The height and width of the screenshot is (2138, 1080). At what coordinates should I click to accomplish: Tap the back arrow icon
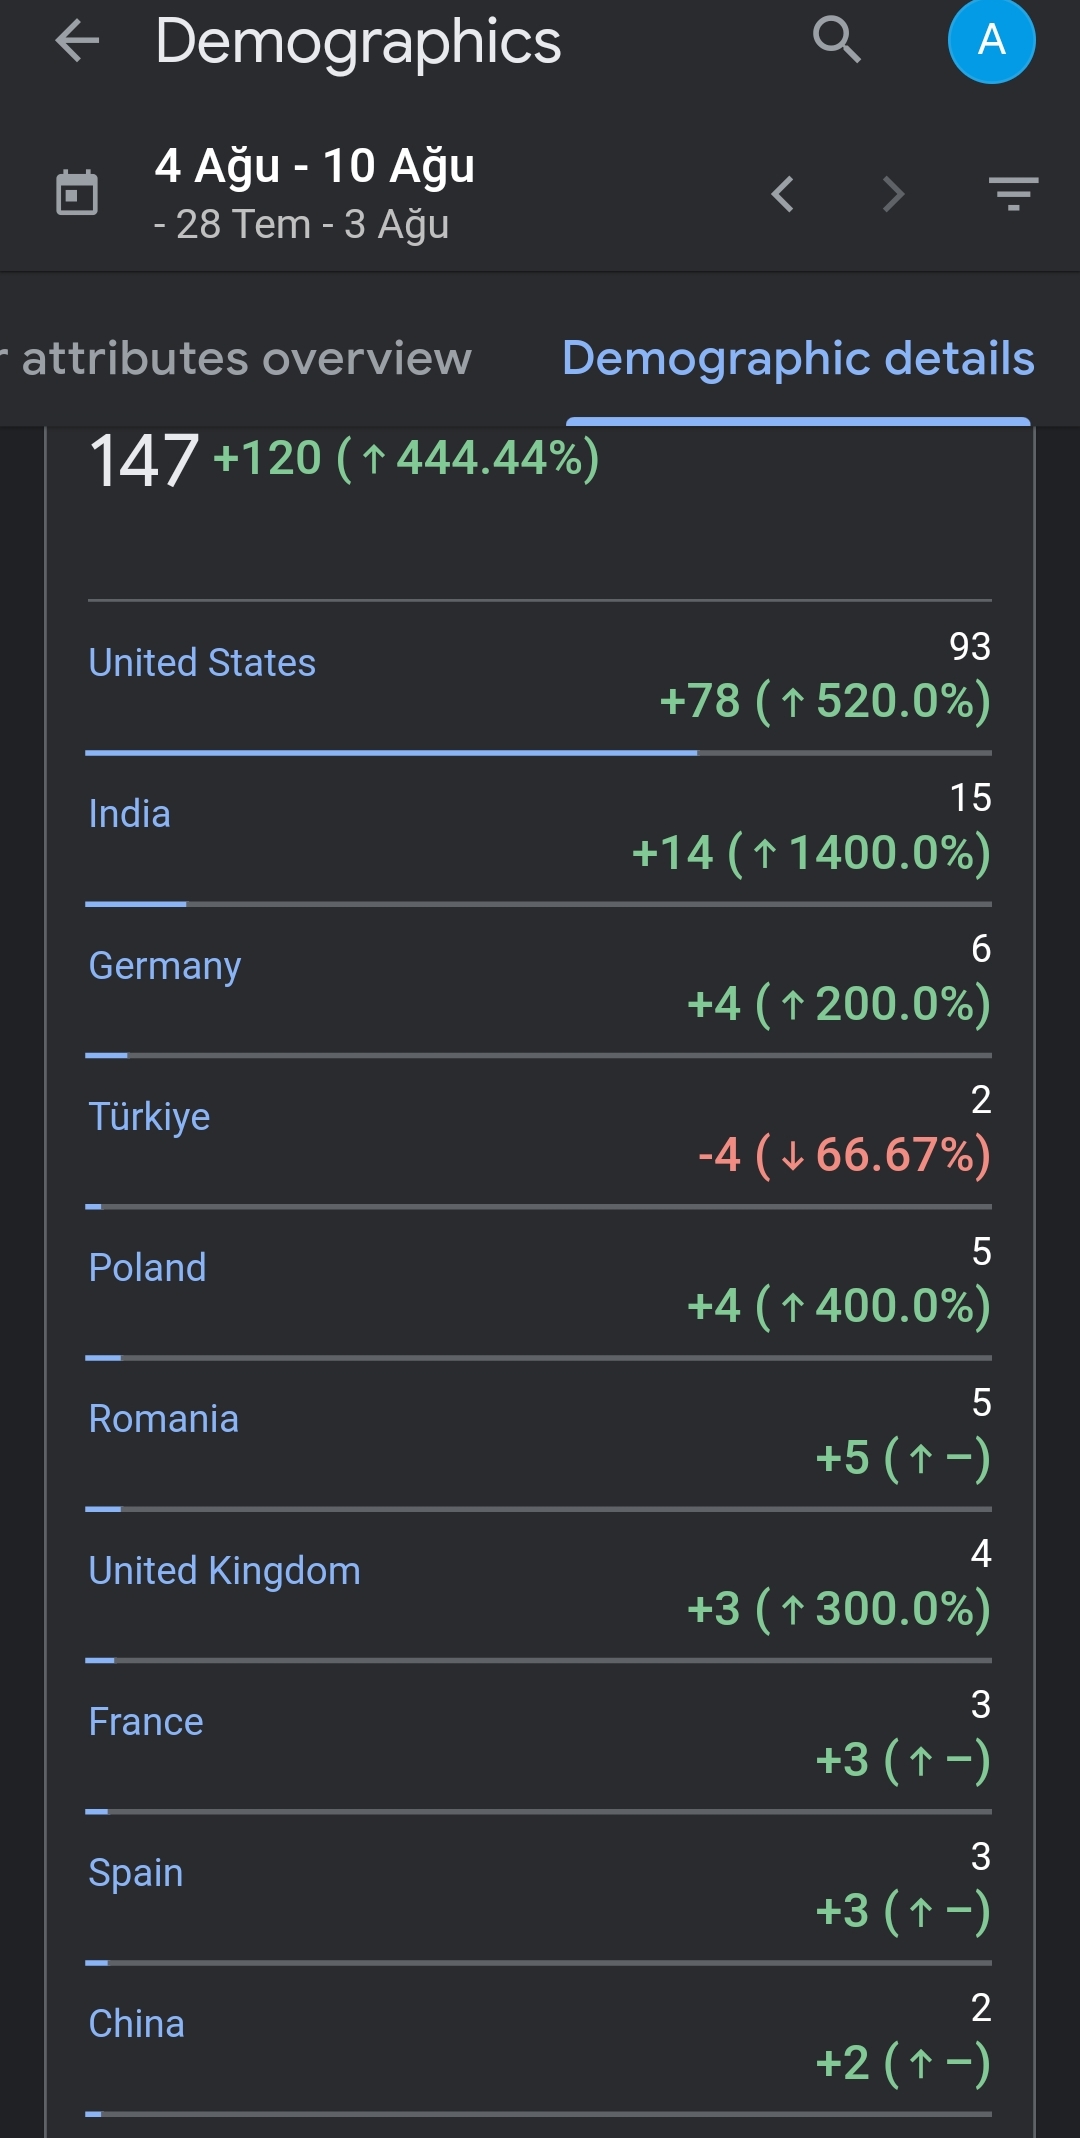pyautogui.click(x=77, y=41)
